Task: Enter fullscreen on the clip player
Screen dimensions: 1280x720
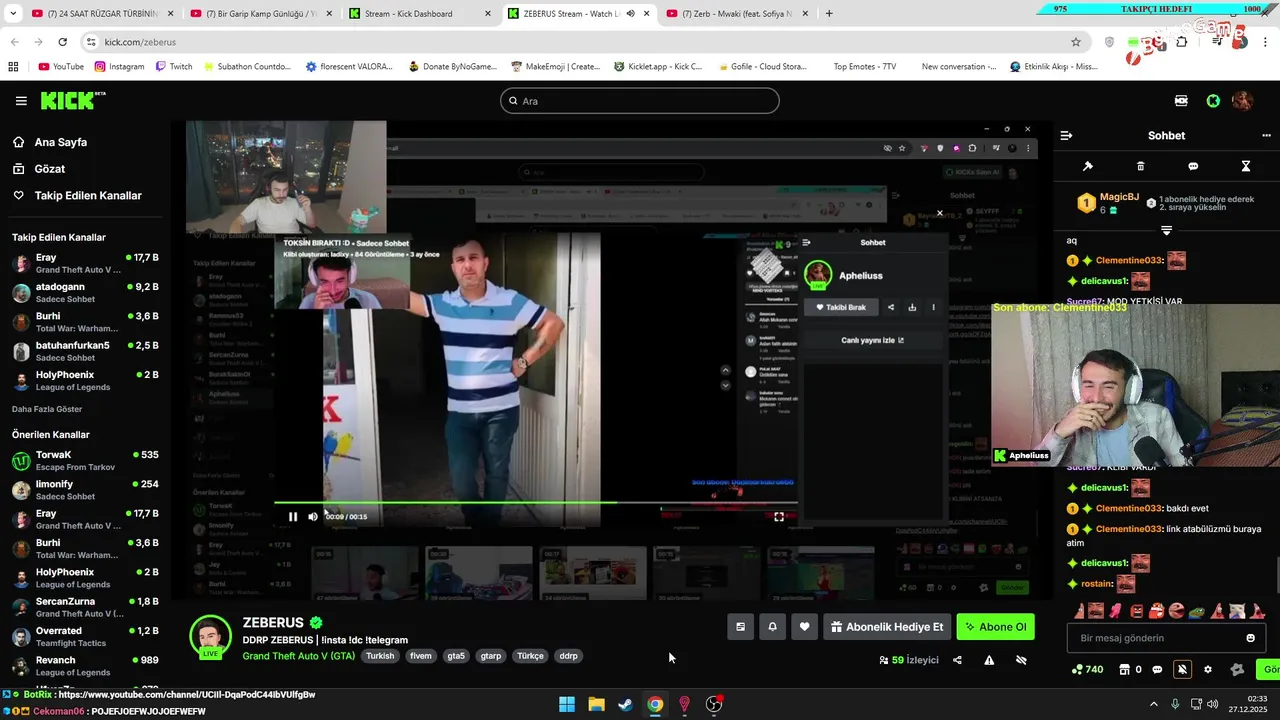Action: click(779, 517)
